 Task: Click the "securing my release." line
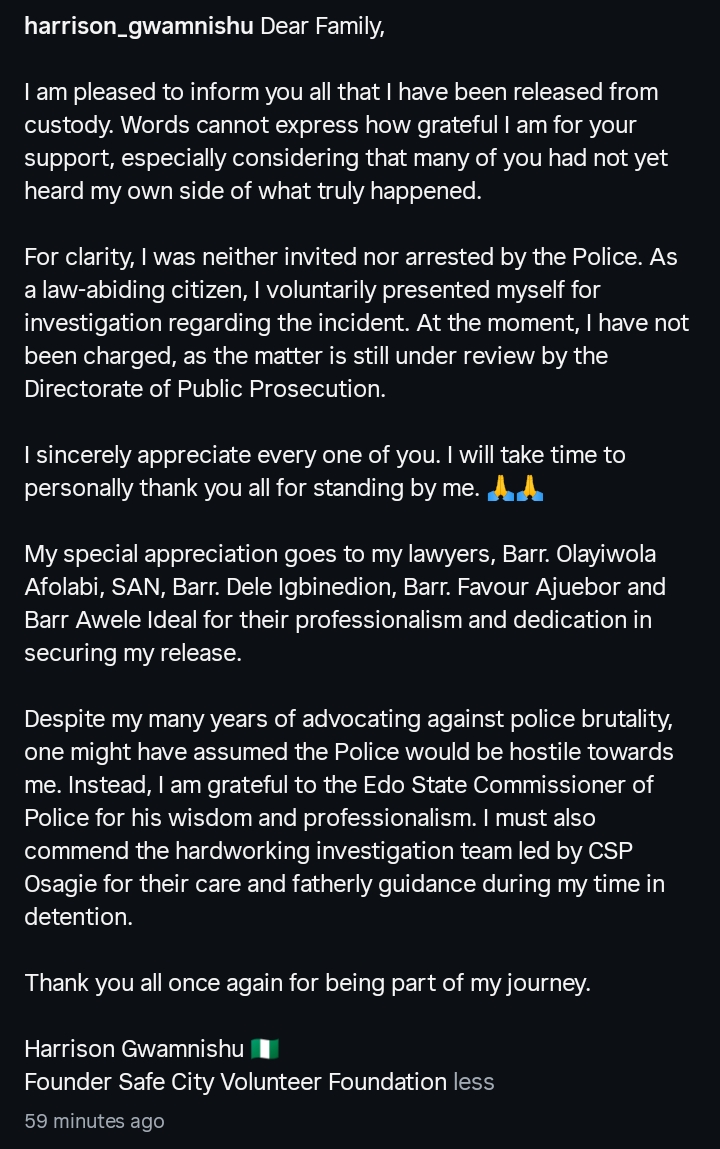(x=133, y=653)
